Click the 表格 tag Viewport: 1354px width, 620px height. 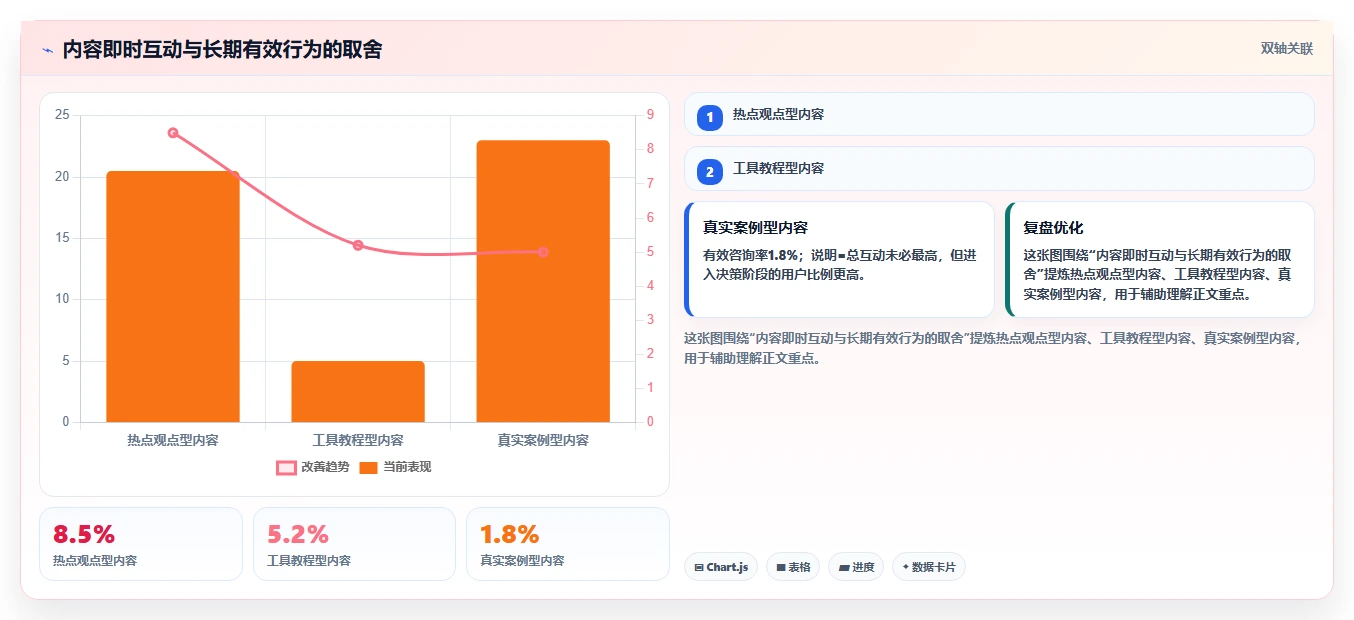click(x=793, y=567)
